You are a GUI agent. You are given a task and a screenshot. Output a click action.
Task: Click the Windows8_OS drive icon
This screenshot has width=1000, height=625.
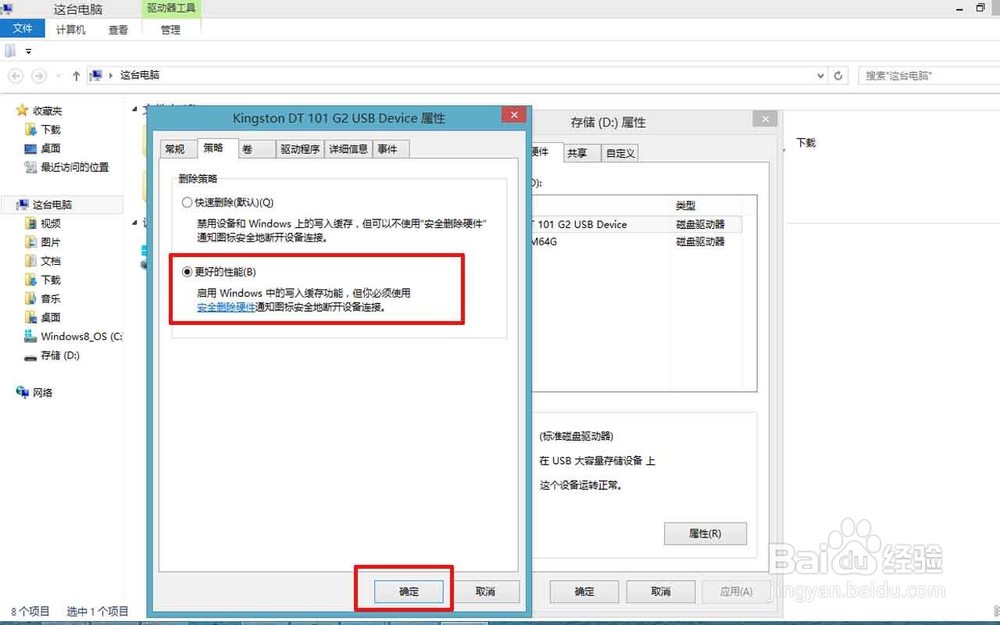(31, 335)
